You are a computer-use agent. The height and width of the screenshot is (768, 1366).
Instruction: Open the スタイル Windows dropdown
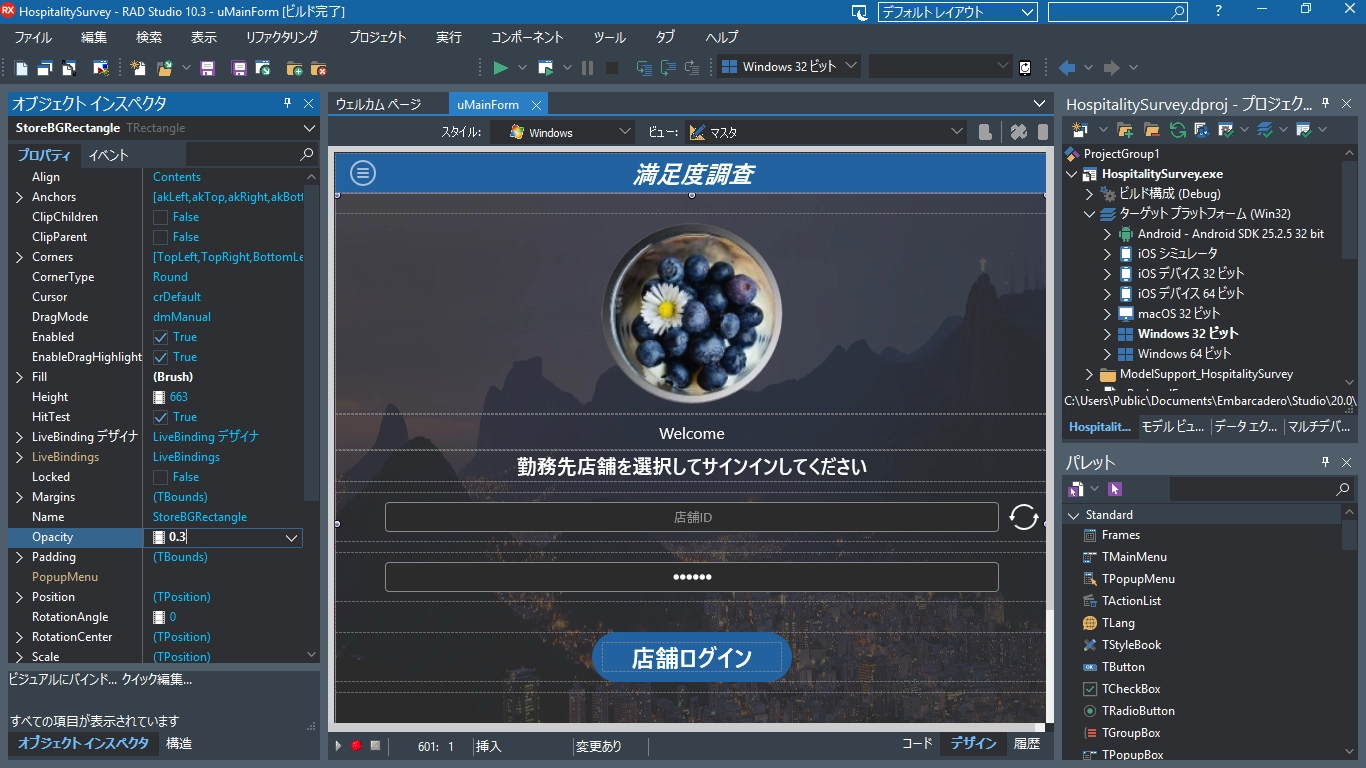tap(626, 130)
